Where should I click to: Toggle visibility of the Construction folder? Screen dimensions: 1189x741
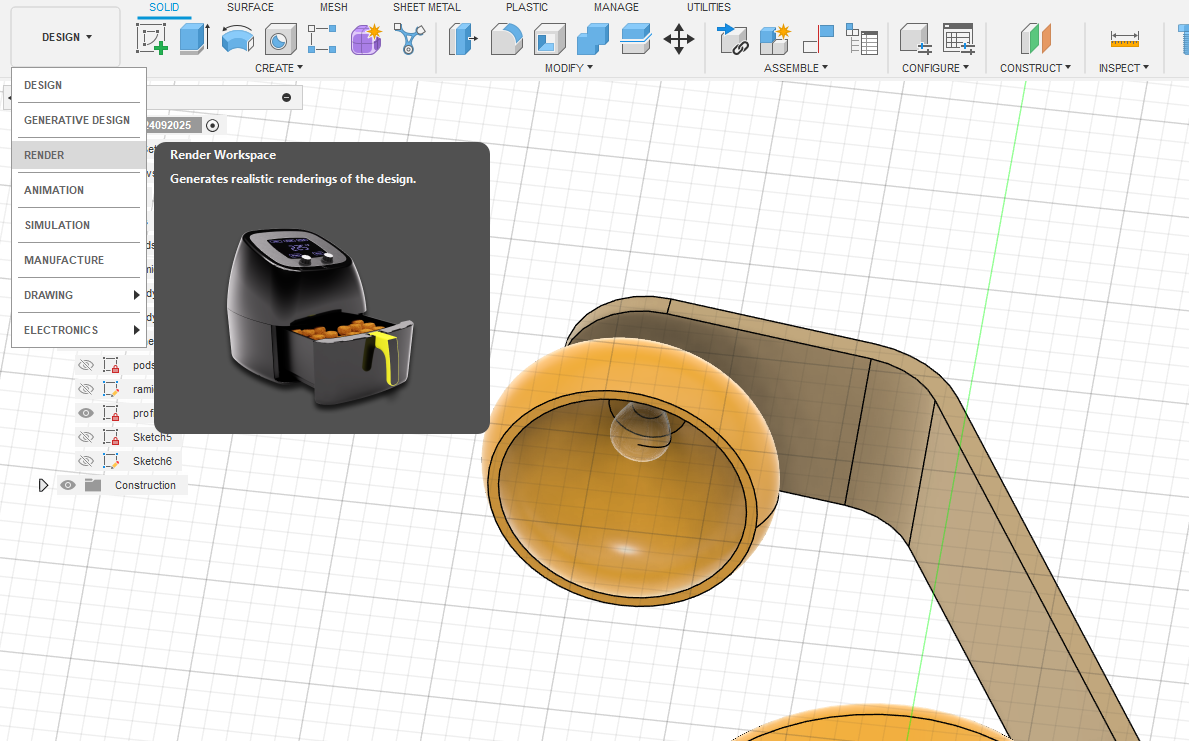tap(68, 485)
